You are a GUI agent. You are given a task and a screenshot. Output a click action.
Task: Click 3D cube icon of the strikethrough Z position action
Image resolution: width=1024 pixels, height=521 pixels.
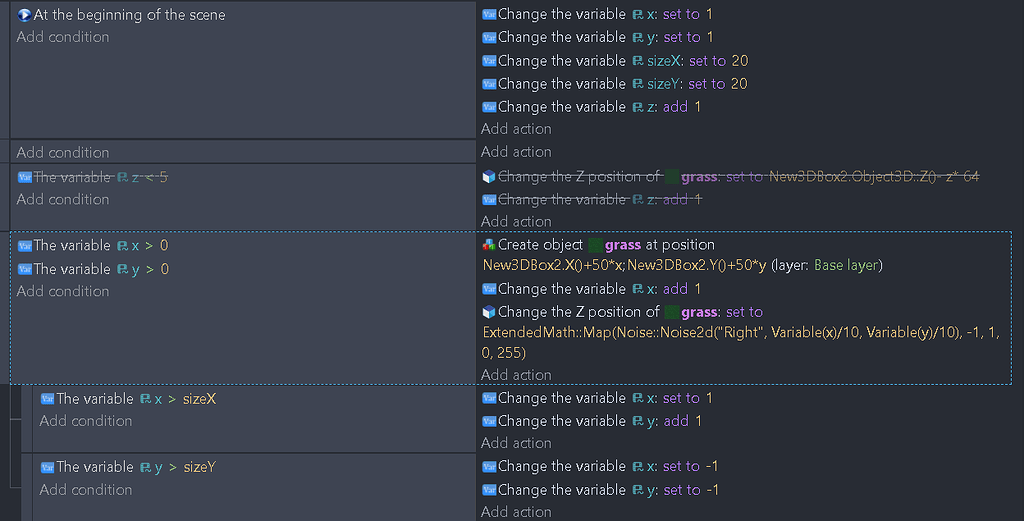pos(489,177)
